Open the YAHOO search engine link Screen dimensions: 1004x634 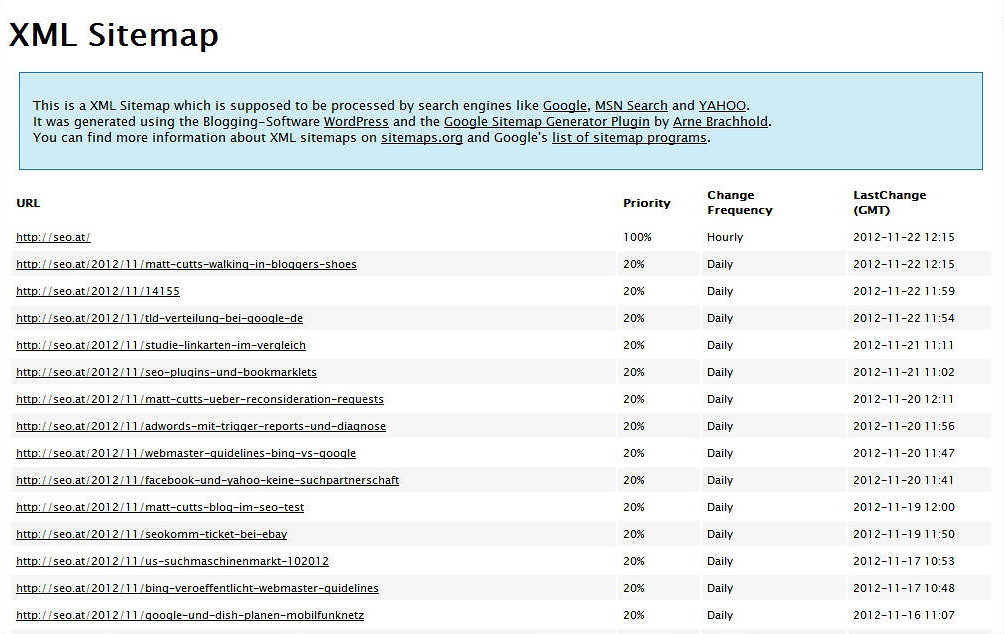[722, 106]
